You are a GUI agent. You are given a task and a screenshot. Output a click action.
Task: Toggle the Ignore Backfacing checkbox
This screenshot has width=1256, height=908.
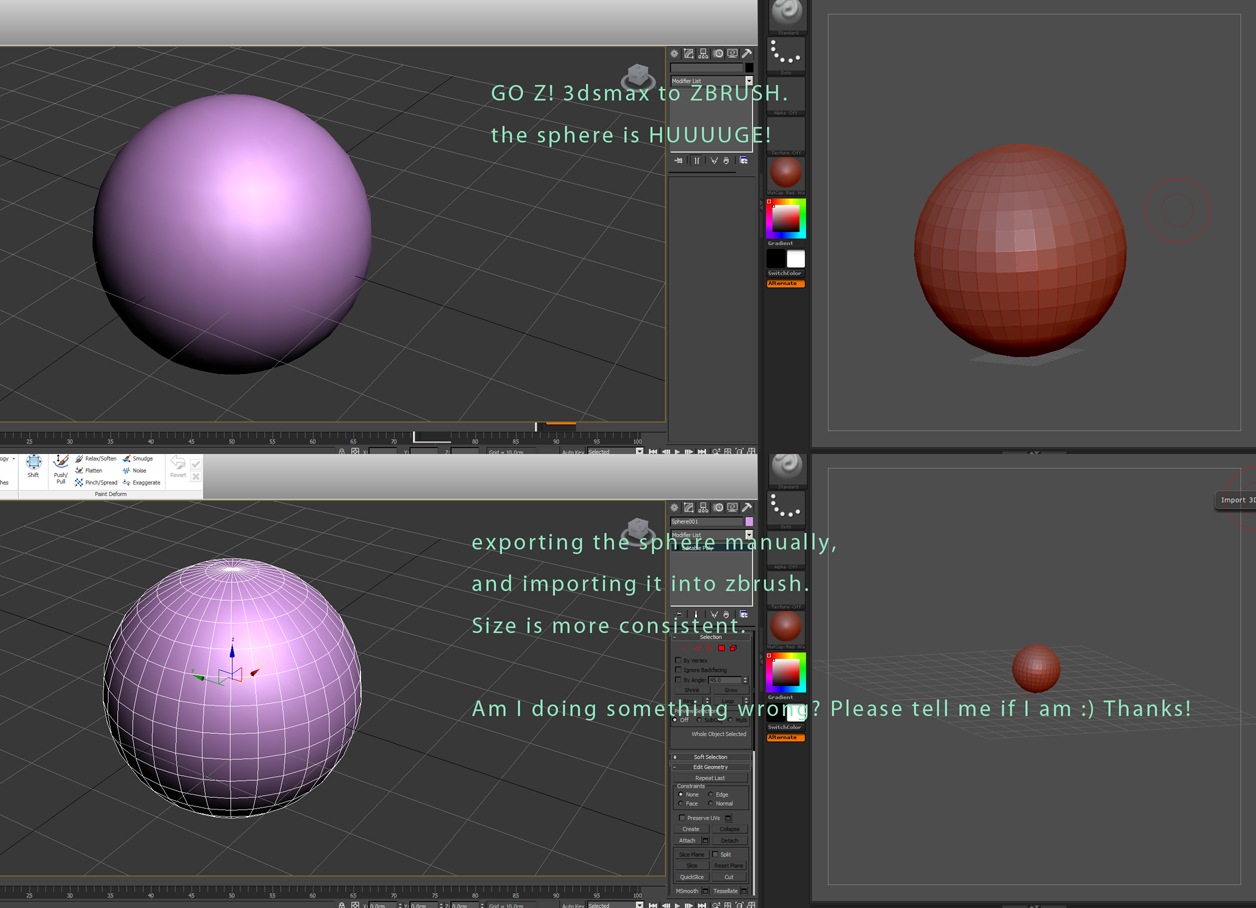pyautogui.click(x=679, y=670)
